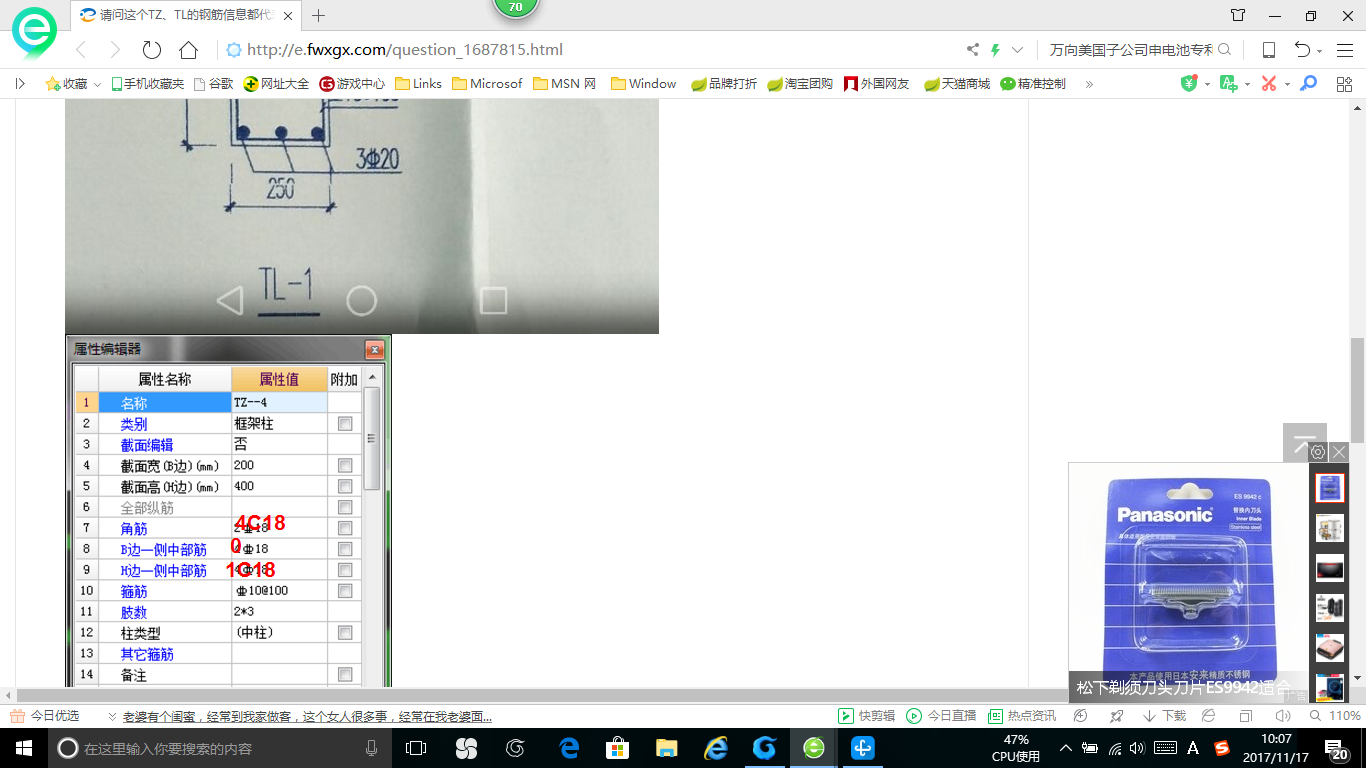Click the news headline link 老婆有个闺蜜
1366x768 pixels.
click(x=307, y=716)
